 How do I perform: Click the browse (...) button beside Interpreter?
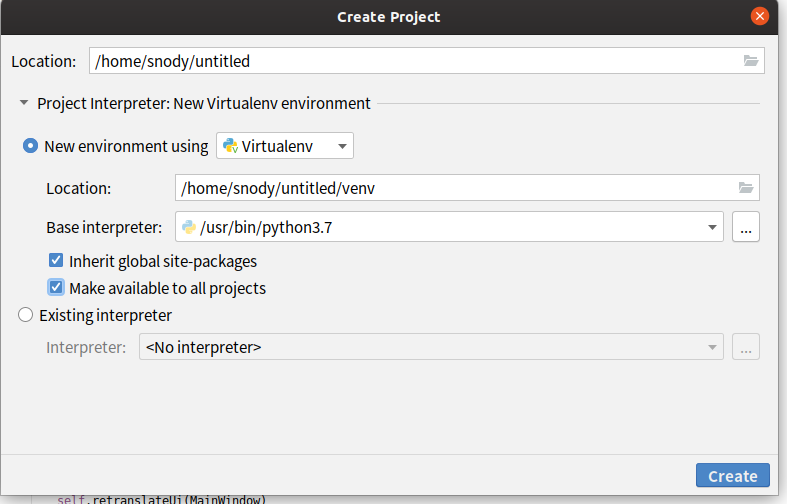[745, 348]
